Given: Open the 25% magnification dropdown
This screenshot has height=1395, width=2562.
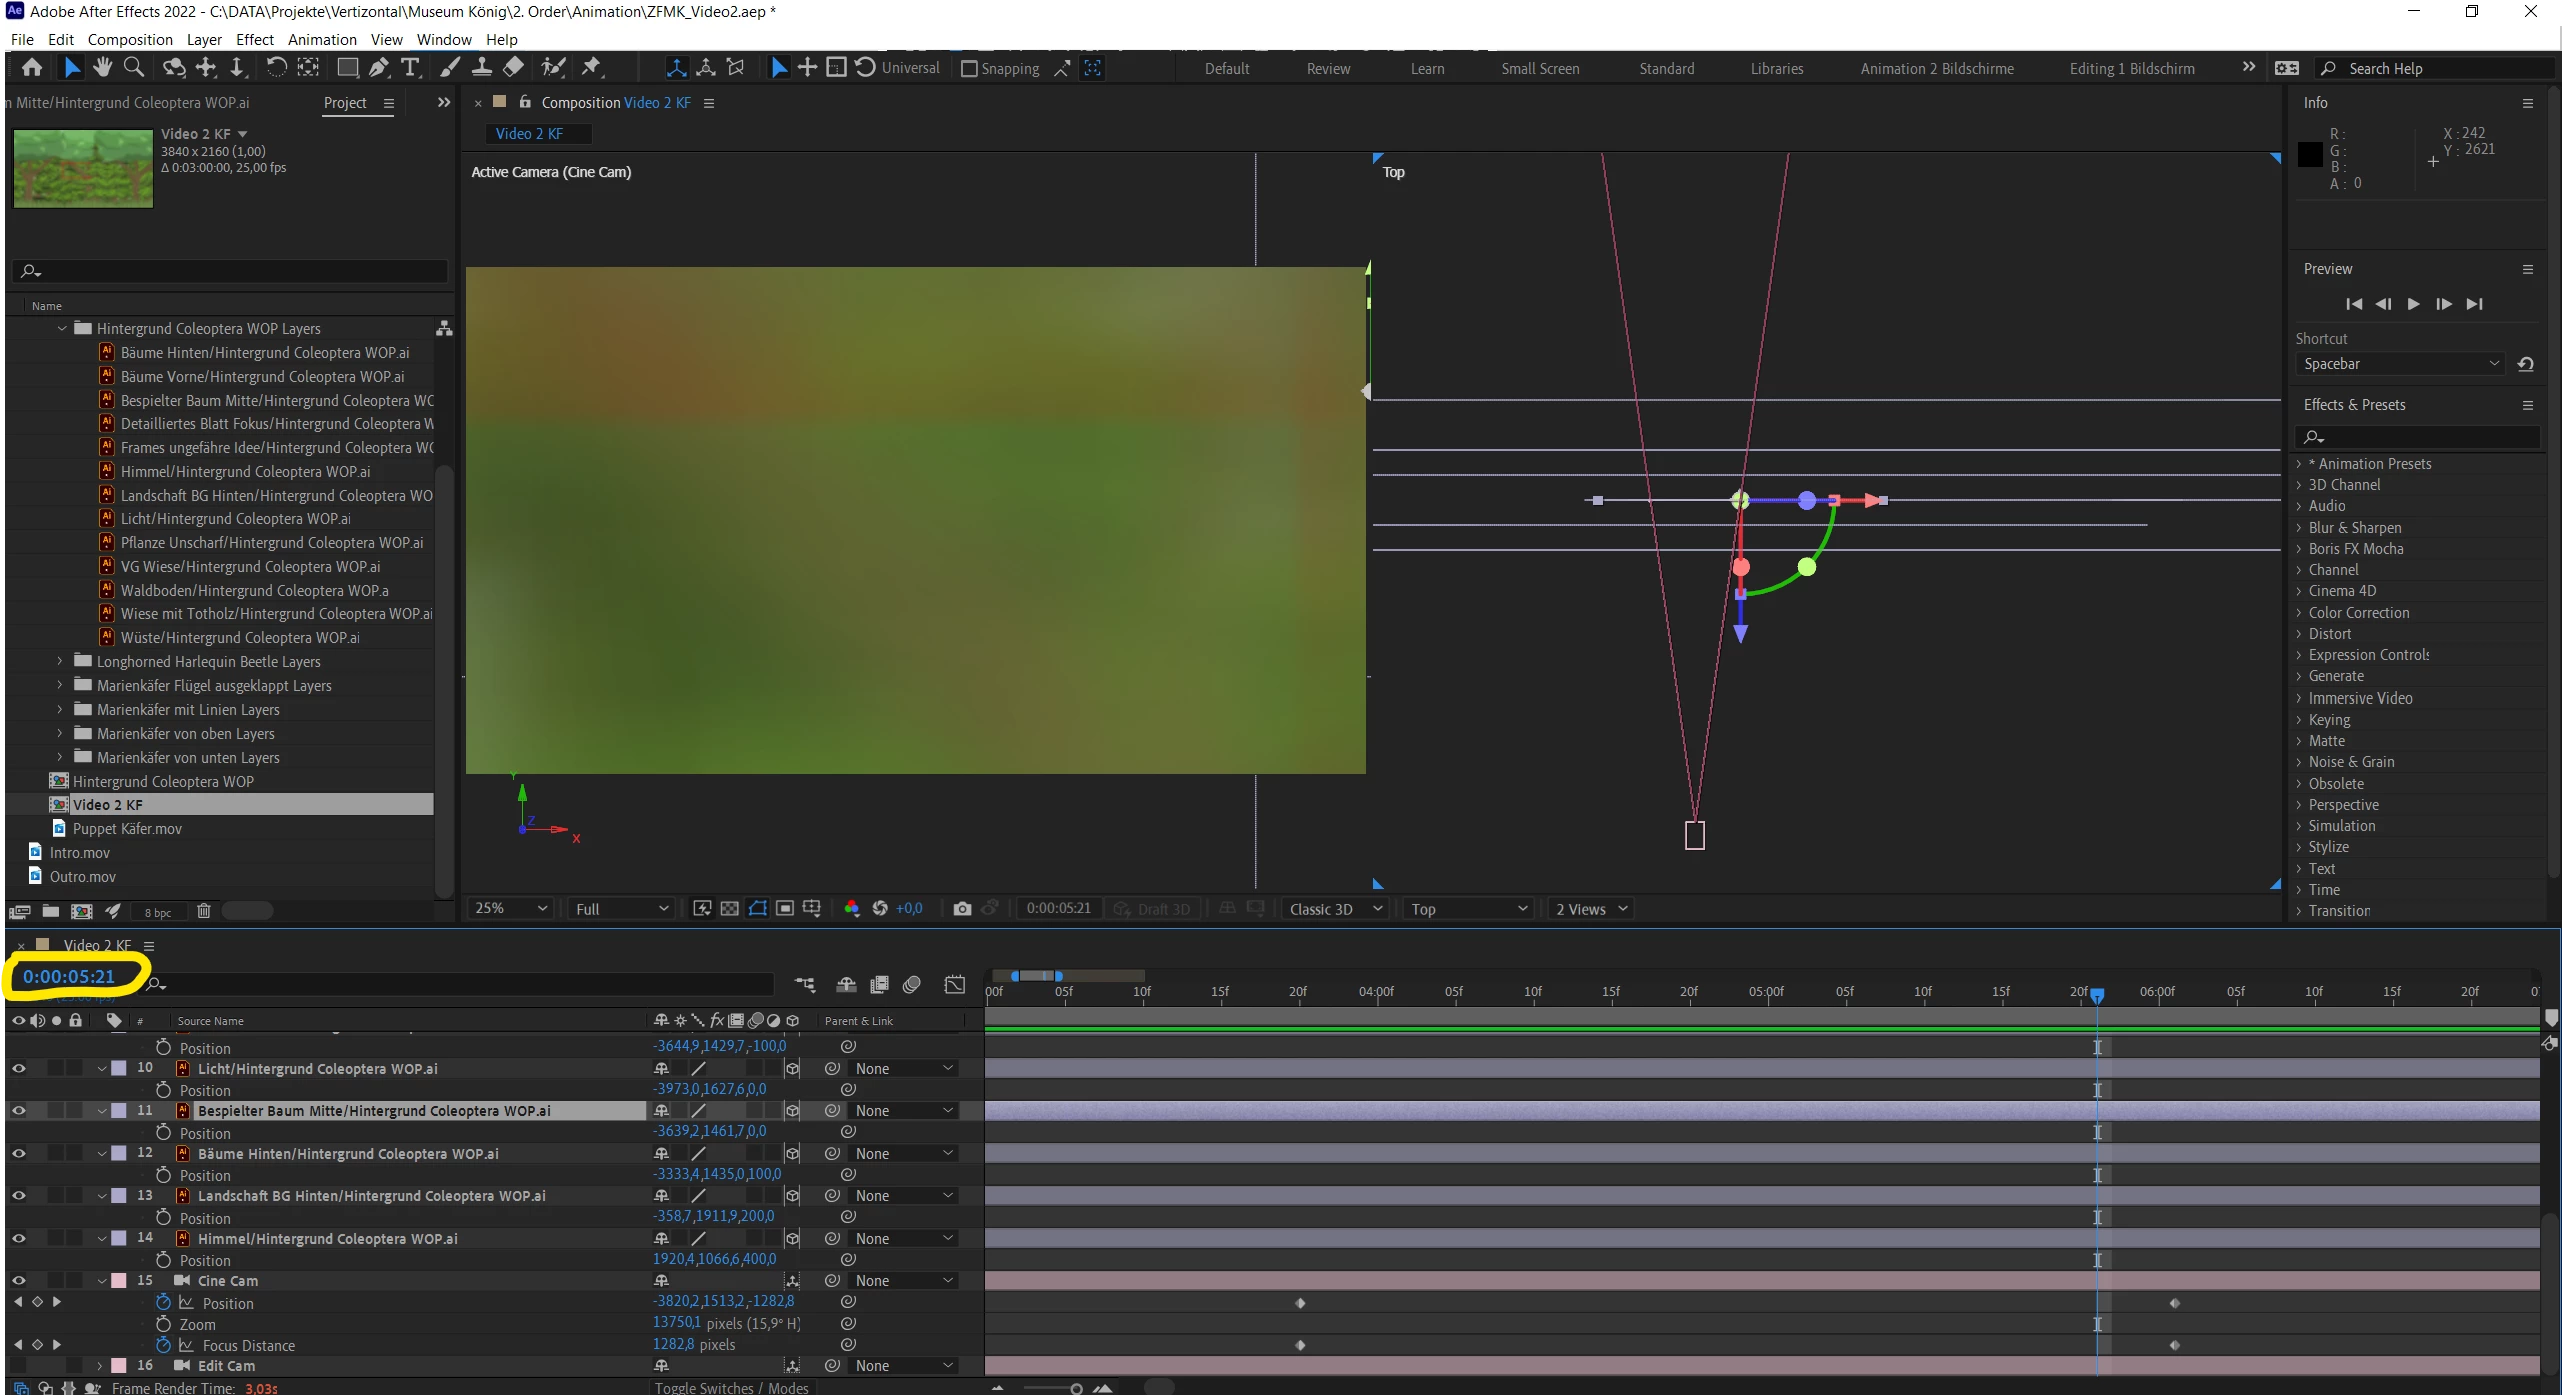Looking at the screenshot, I should pos(511,908).
